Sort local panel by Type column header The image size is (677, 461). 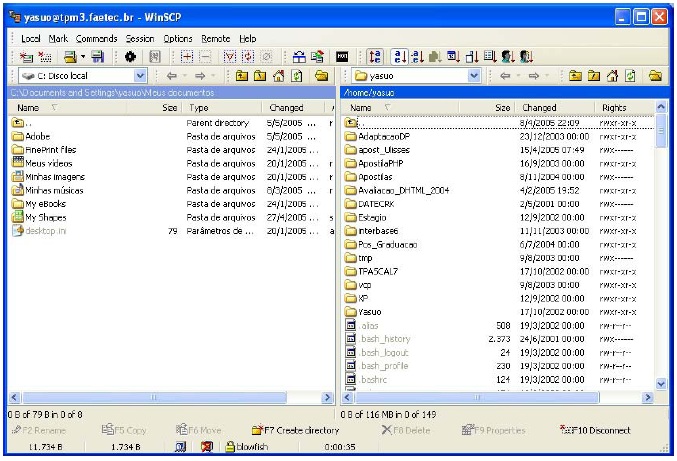(222, 108)
